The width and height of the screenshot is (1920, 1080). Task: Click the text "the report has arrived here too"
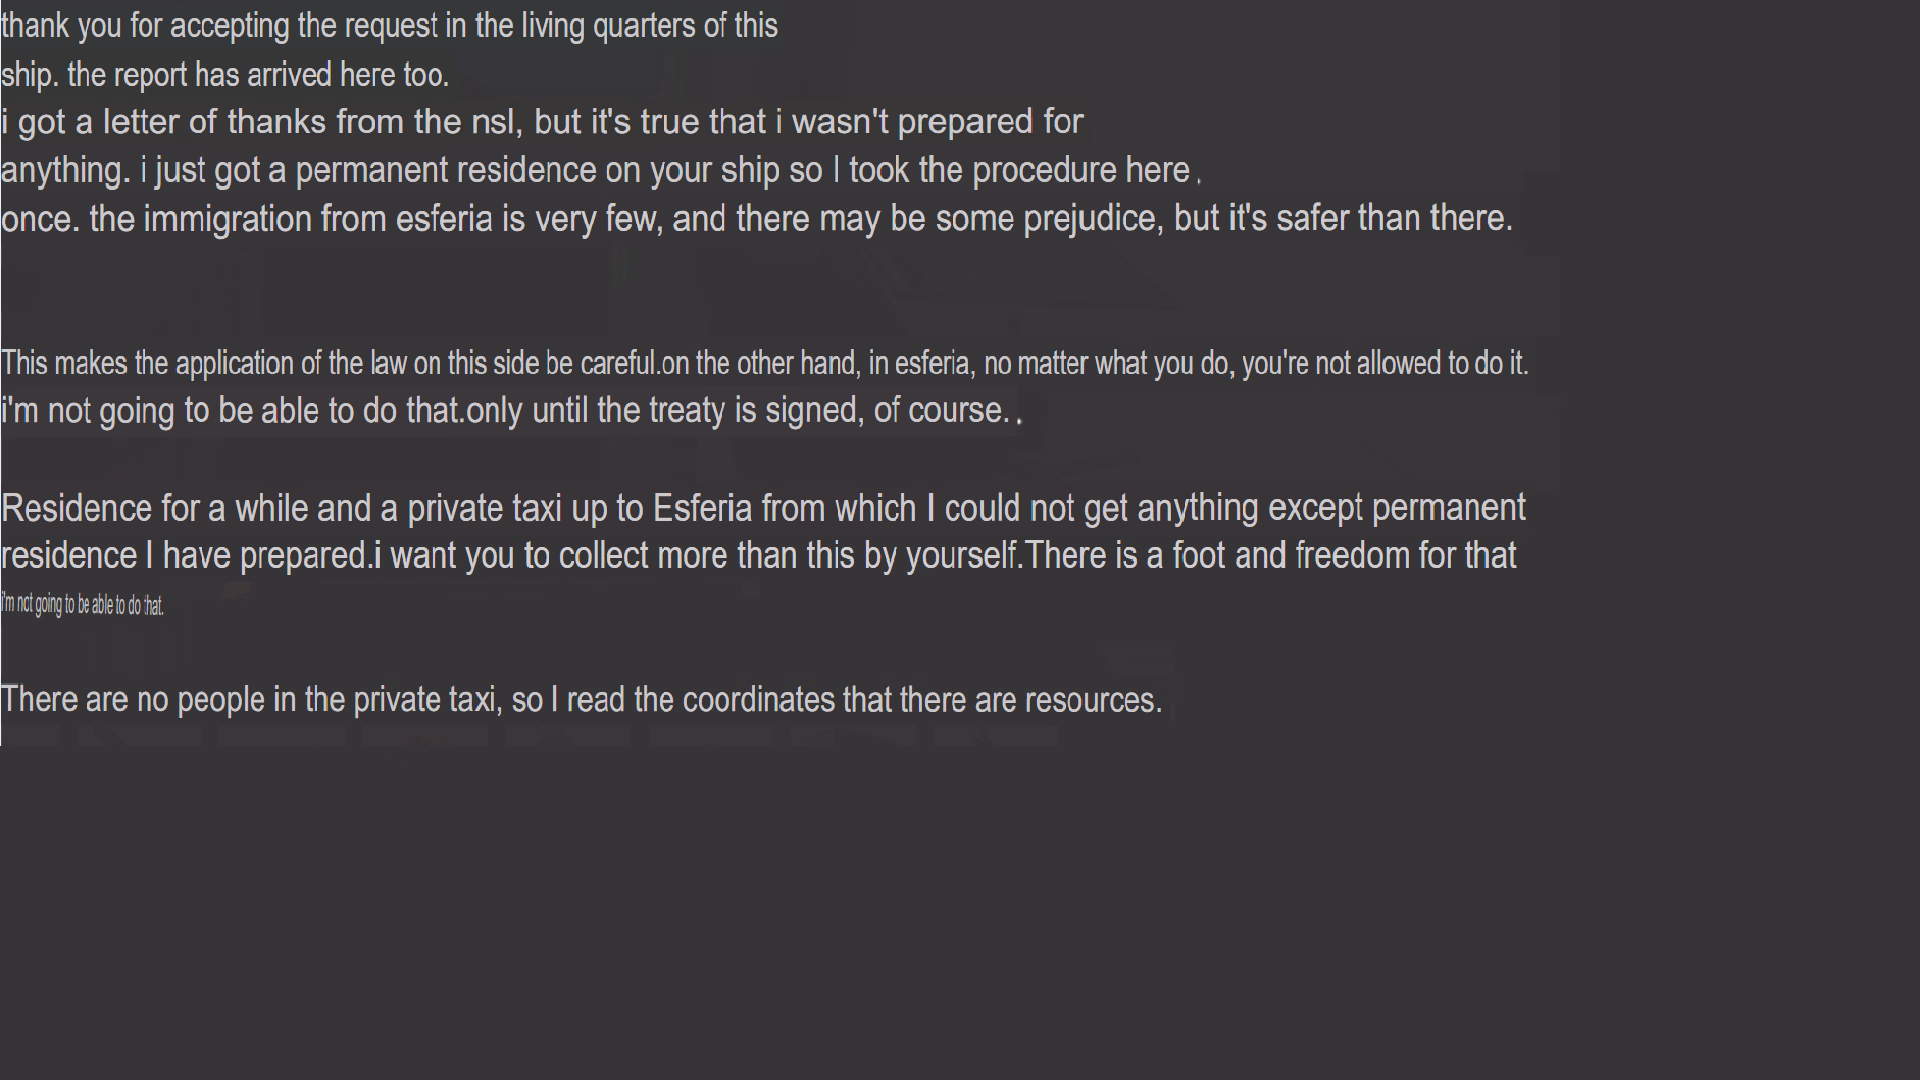(x=257, y=75)
